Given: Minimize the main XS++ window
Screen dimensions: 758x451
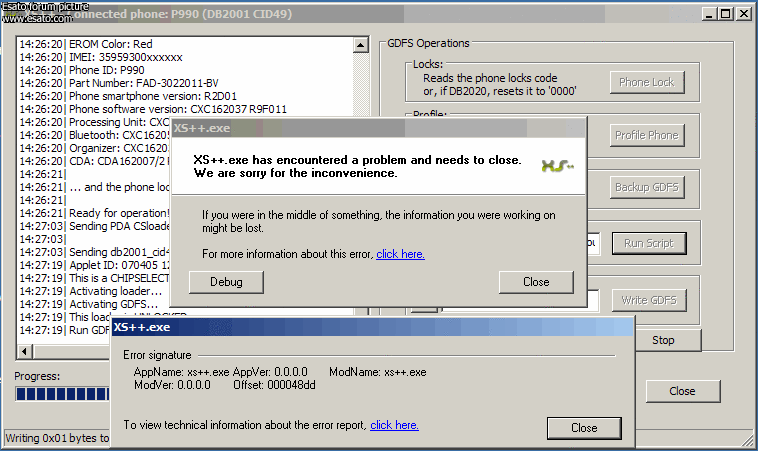Looking at the screenshot, I should tap(709, 14).
